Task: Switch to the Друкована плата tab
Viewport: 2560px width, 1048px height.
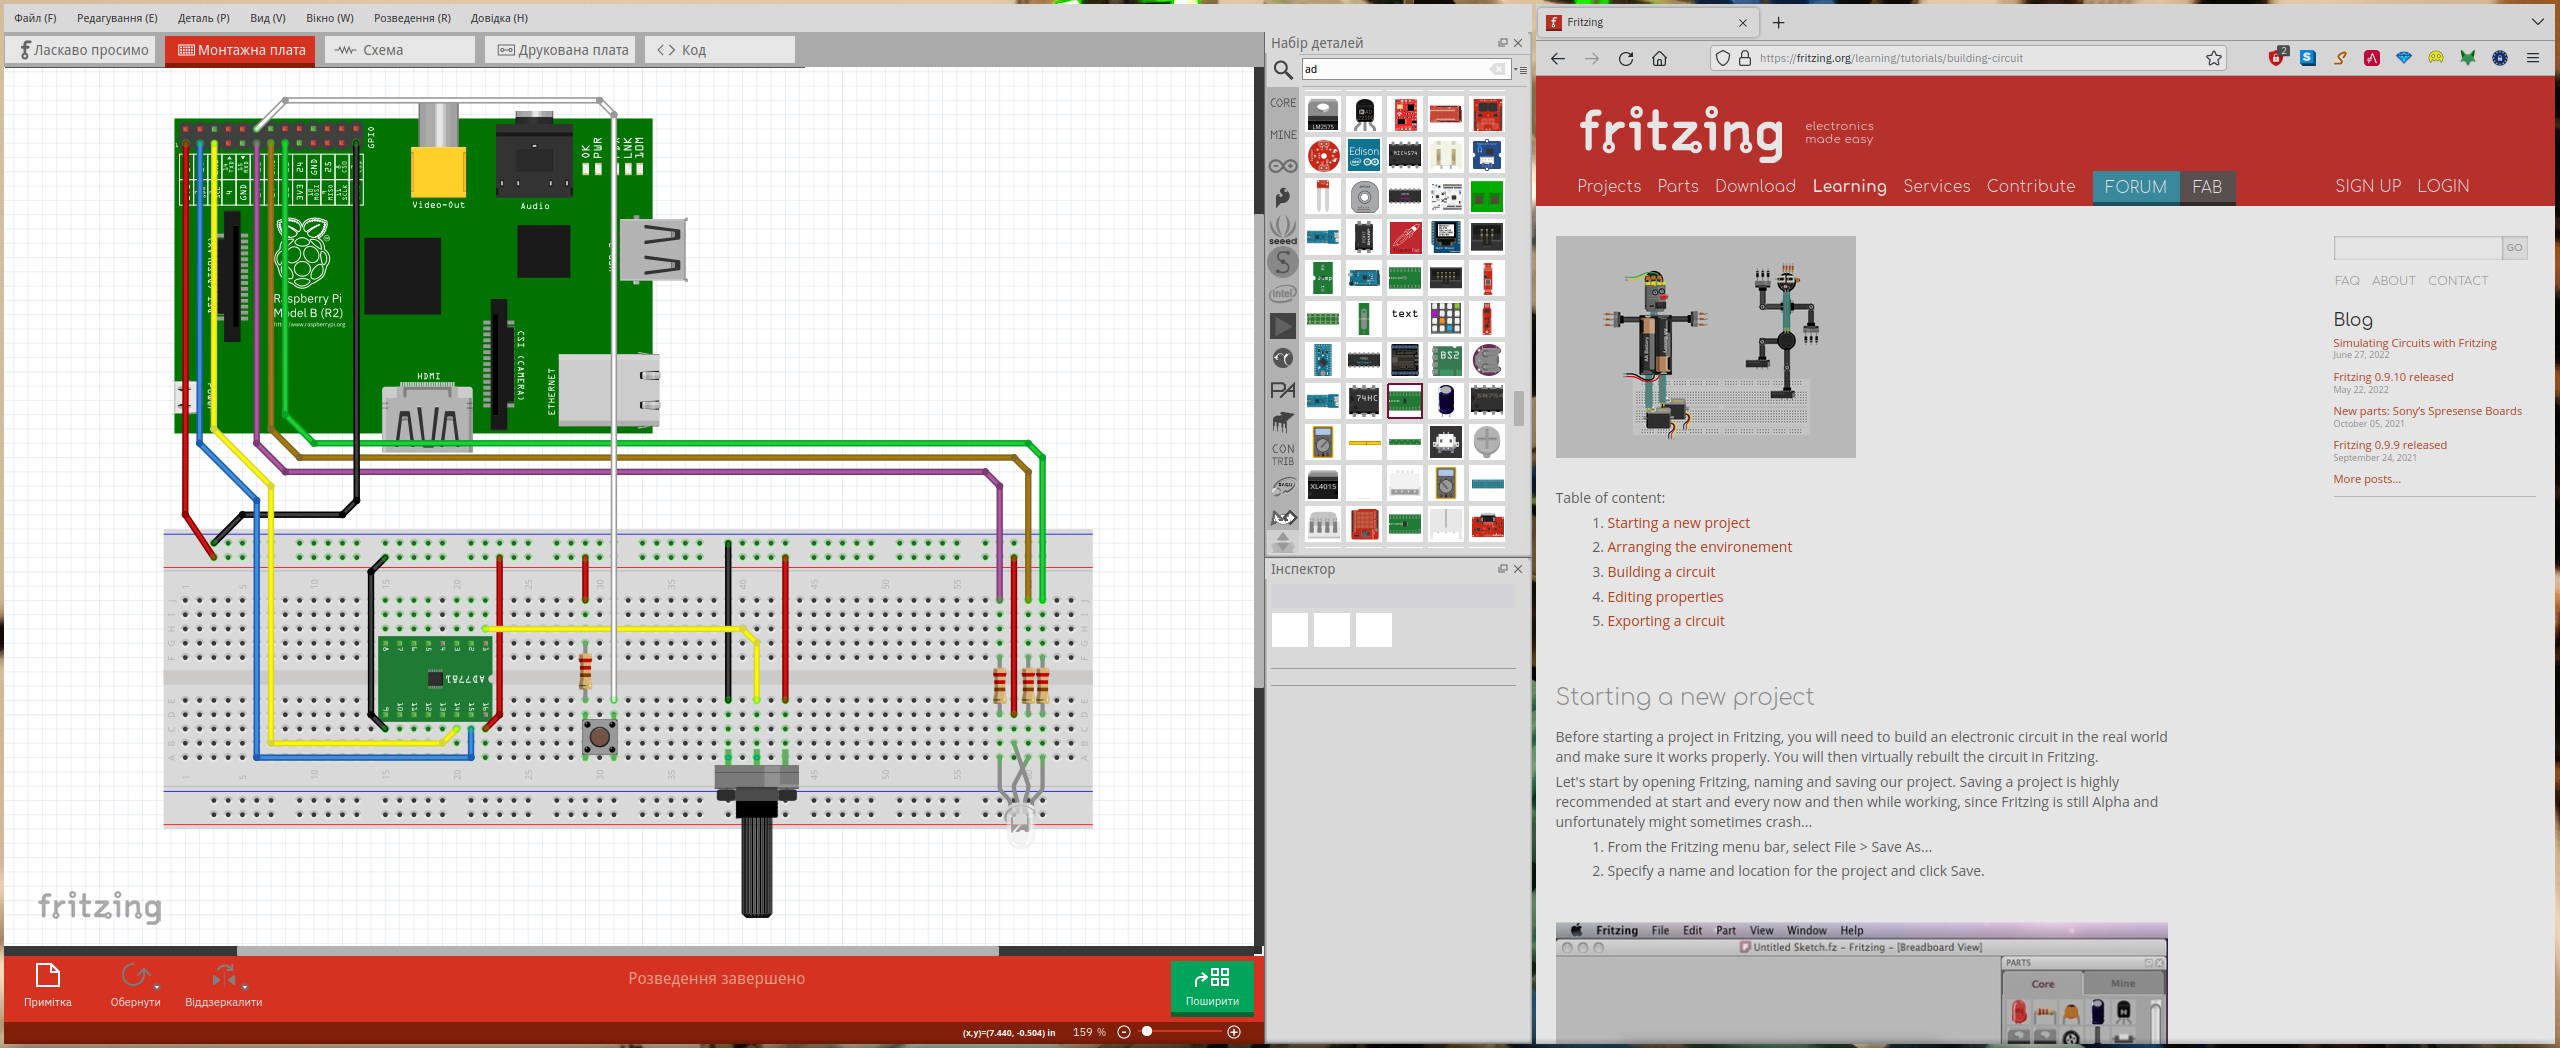Action: tap(560, 50)
